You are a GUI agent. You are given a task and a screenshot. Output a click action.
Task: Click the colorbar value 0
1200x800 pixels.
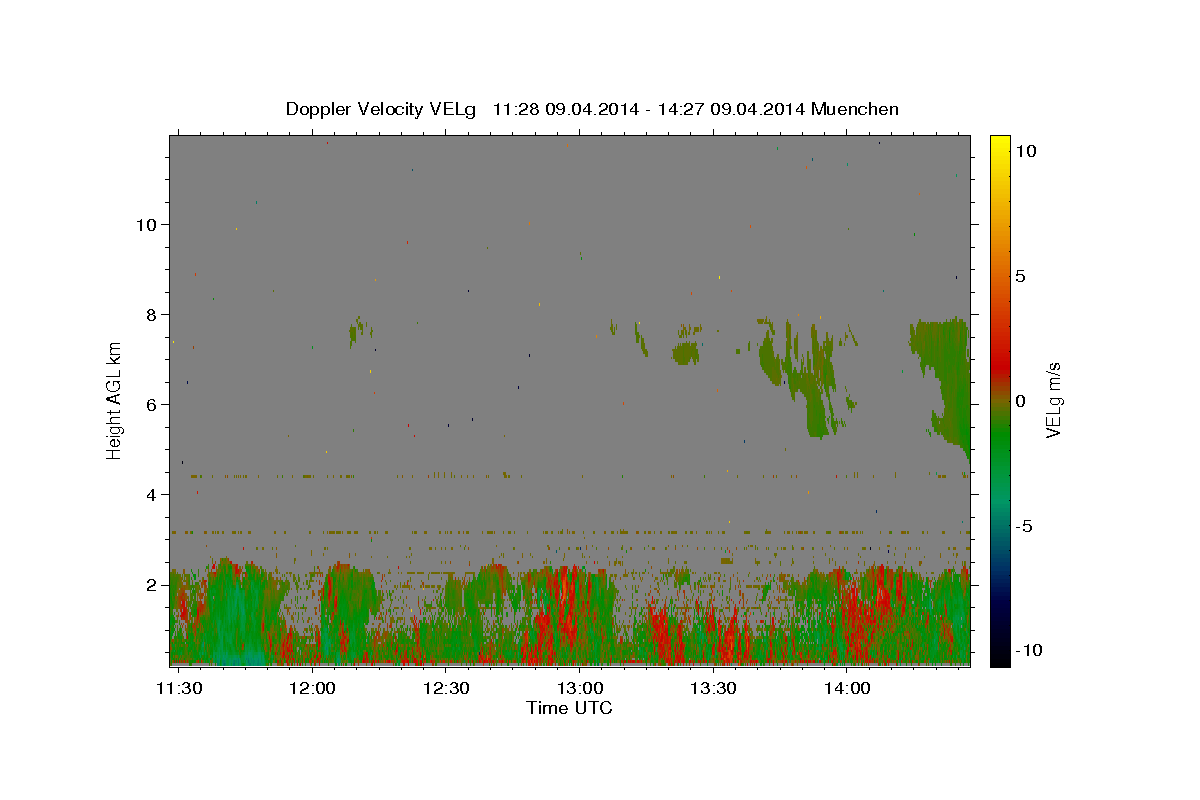[1020, 401]
